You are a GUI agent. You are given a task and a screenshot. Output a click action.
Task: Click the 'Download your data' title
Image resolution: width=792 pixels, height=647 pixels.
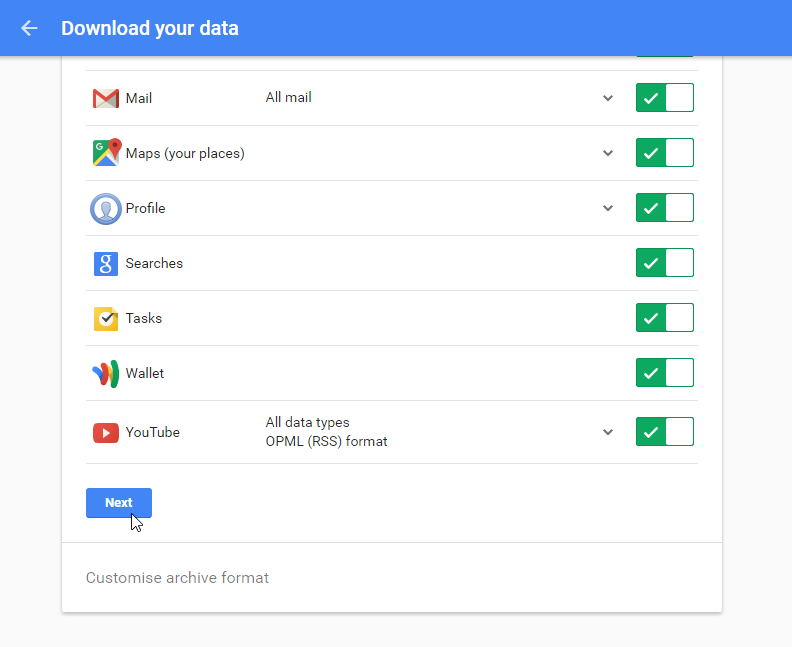[x=150, y=29]
